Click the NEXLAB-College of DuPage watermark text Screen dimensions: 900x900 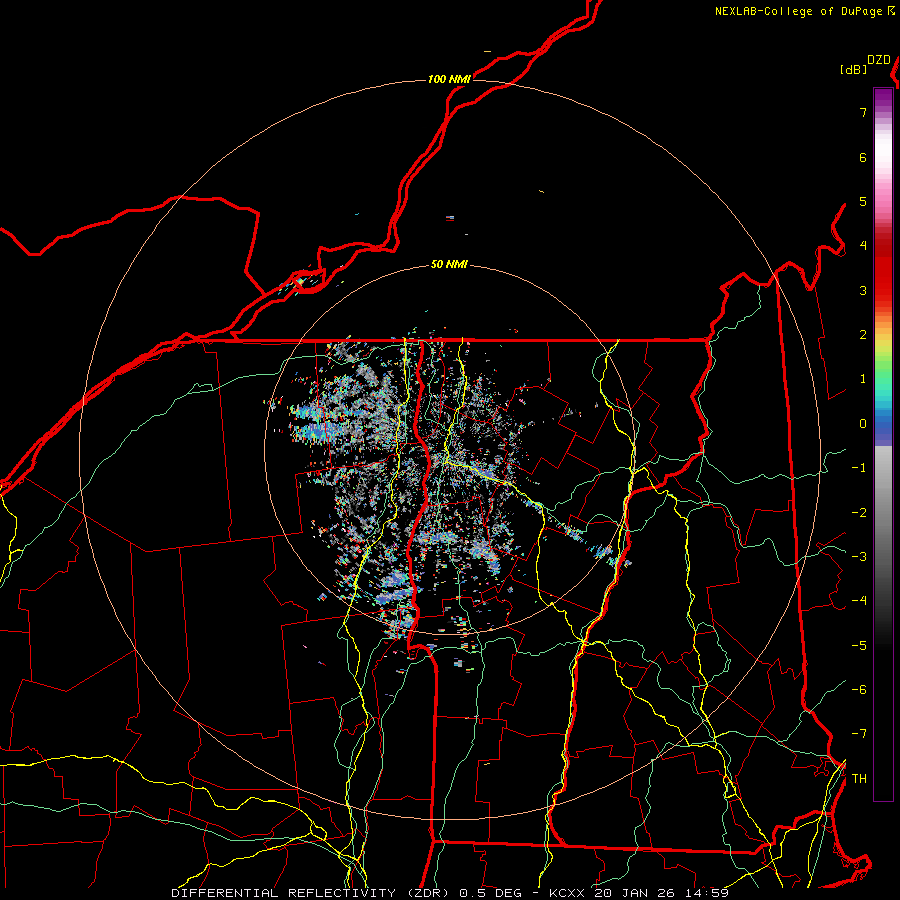point(800,11)
